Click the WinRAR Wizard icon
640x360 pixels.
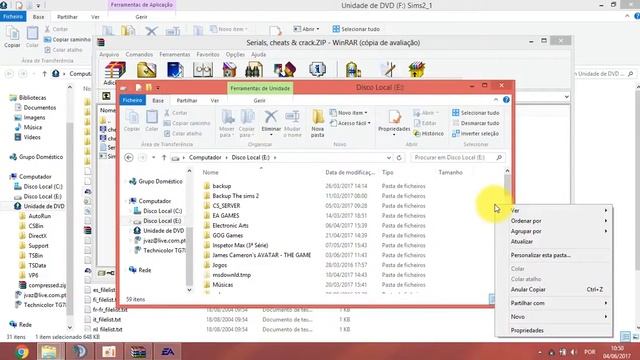coord(284,70)
